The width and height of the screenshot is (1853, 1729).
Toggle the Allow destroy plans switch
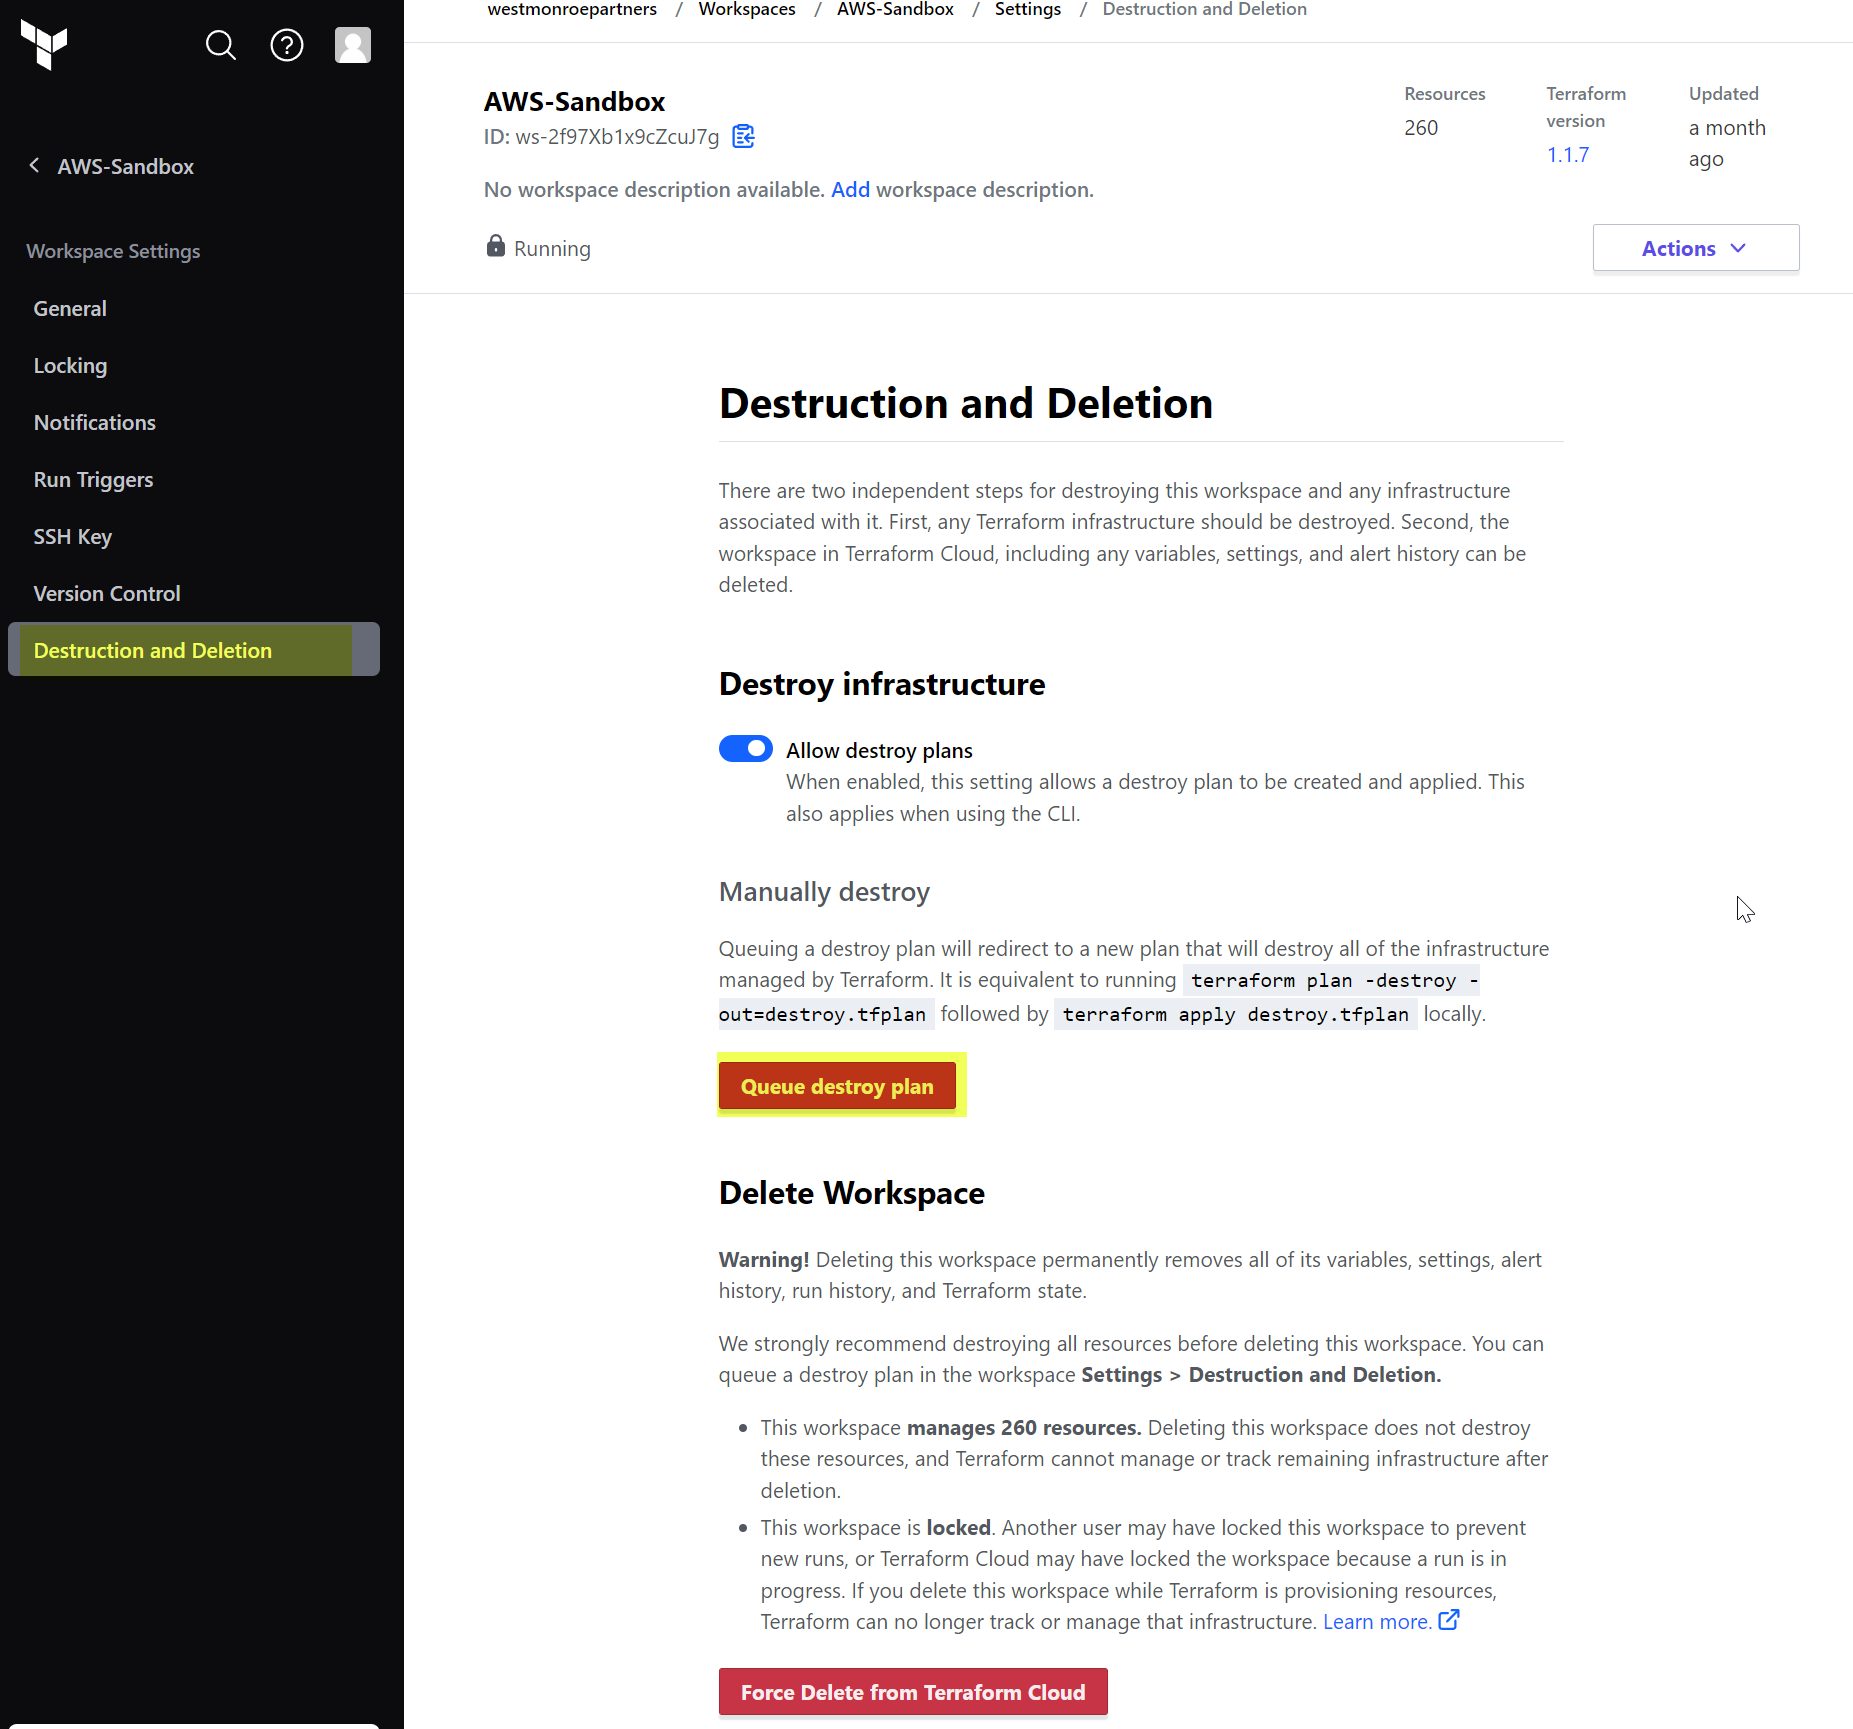(745, 749)
